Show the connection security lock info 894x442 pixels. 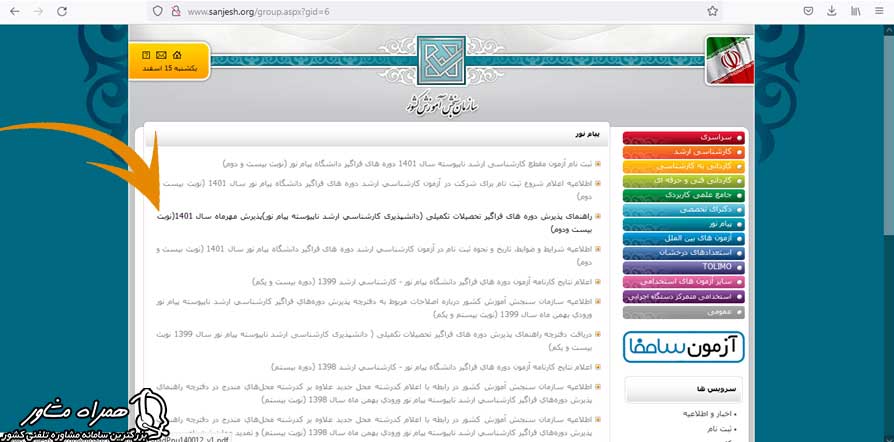(176, 11)
